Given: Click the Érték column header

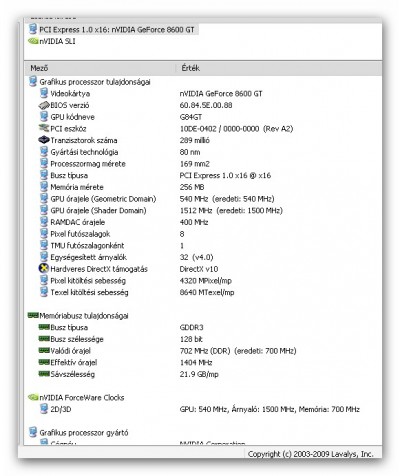Looking at the screenshot, I should (x=191, y=68).
